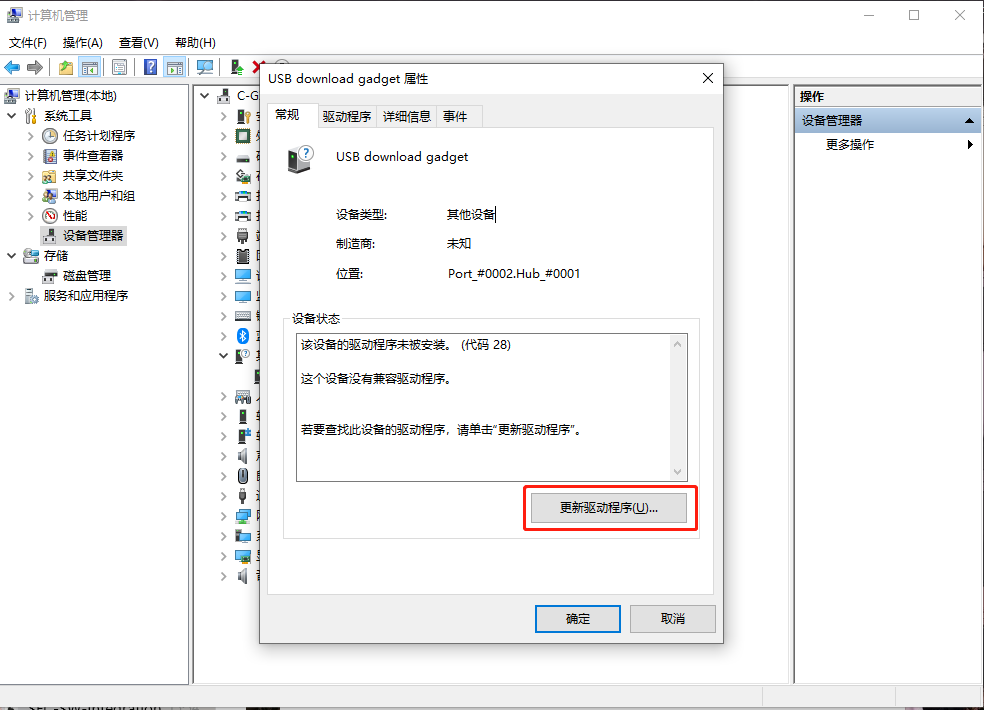The height and width of the screenshot is (710, 984).
Task: Open Disk Management (磁盘管理) node
Action: click(87, 276)
